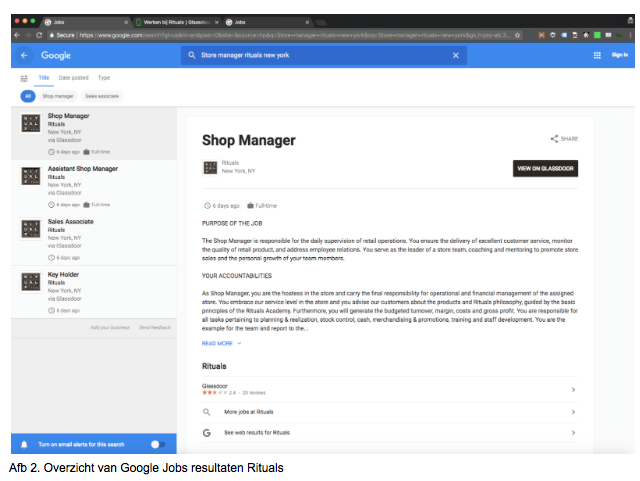
Task: Click Rituals logo next to Assistant Shop Manager
Action: click(31, 176)
